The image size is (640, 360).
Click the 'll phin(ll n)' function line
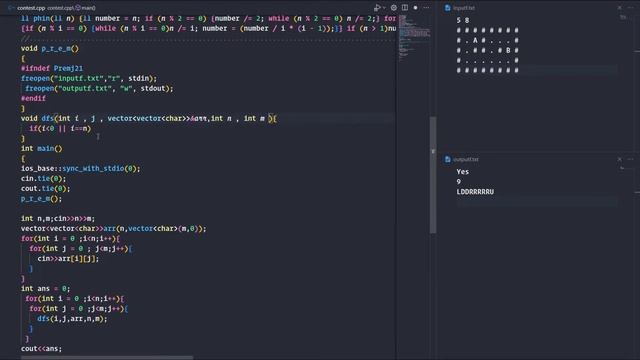208,18
